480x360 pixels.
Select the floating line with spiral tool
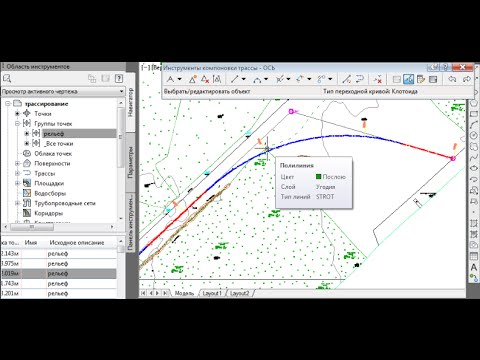coord(280,79)
